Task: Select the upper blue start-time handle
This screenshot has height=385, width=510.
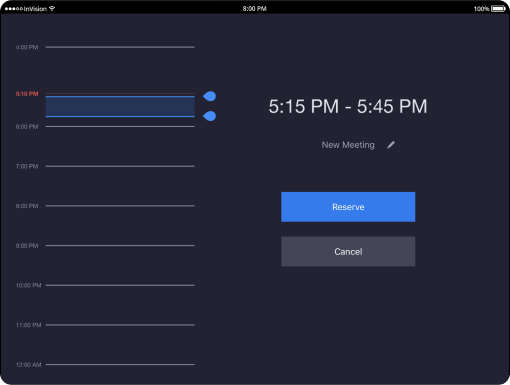Action: [210, 96]
